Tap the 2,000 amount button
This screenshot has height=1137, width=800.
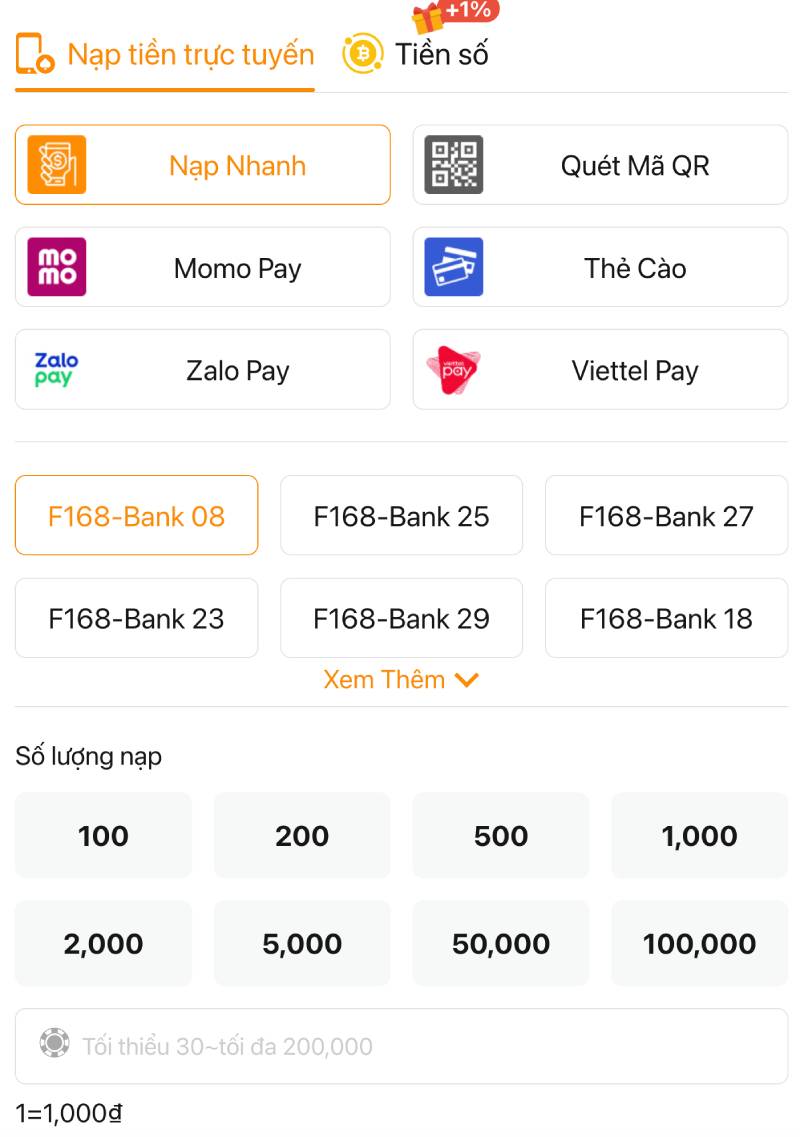(x=103, y=943)
